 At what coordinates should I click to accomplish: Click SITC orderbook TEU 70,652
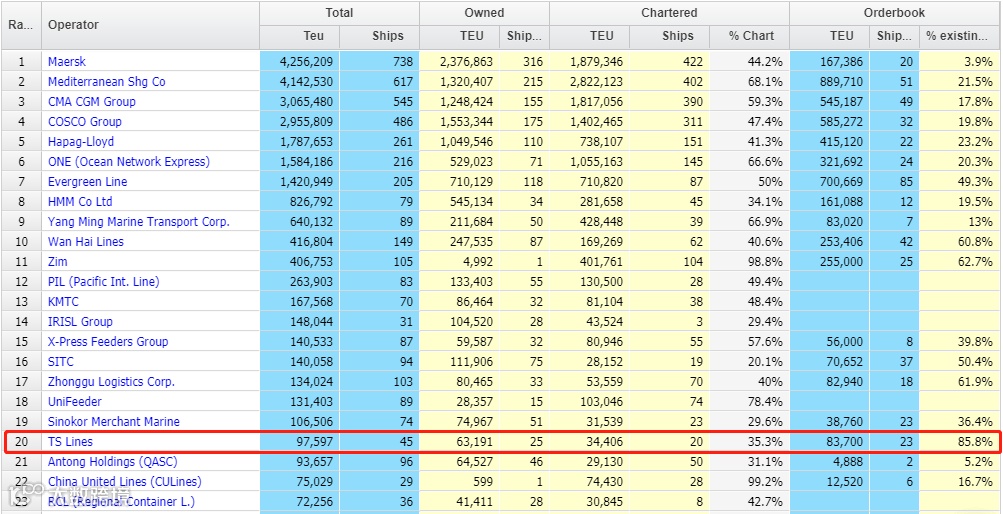(830, 361)
